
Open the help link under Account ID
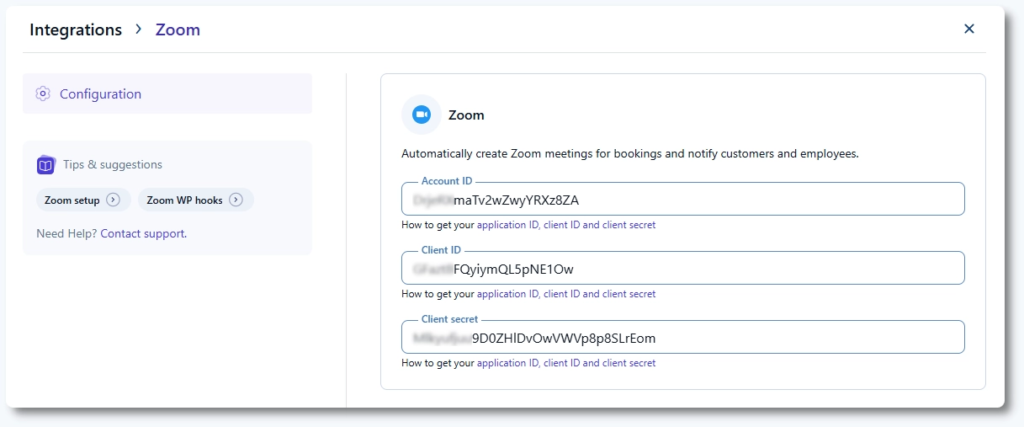coord(566,225)
